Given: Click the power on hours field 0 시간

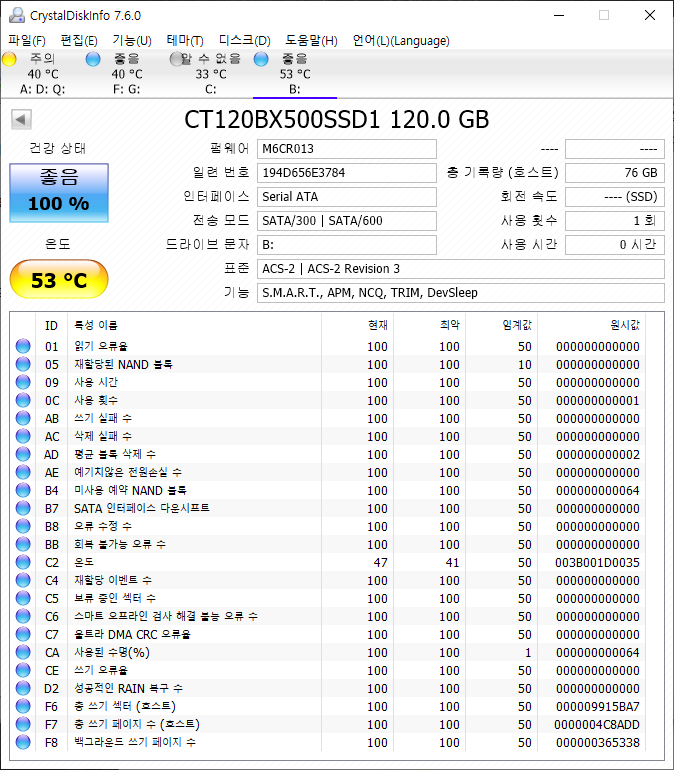Looking at the screenshot, I should point(615,245).
